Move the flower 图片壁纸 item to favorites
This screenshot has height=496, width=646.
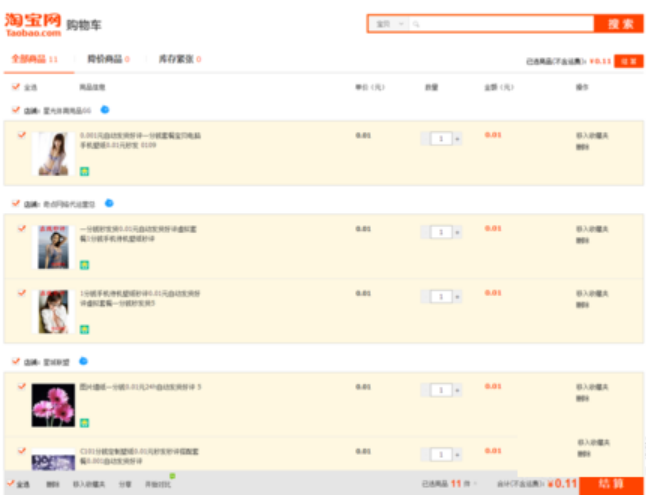pos(592,387)
